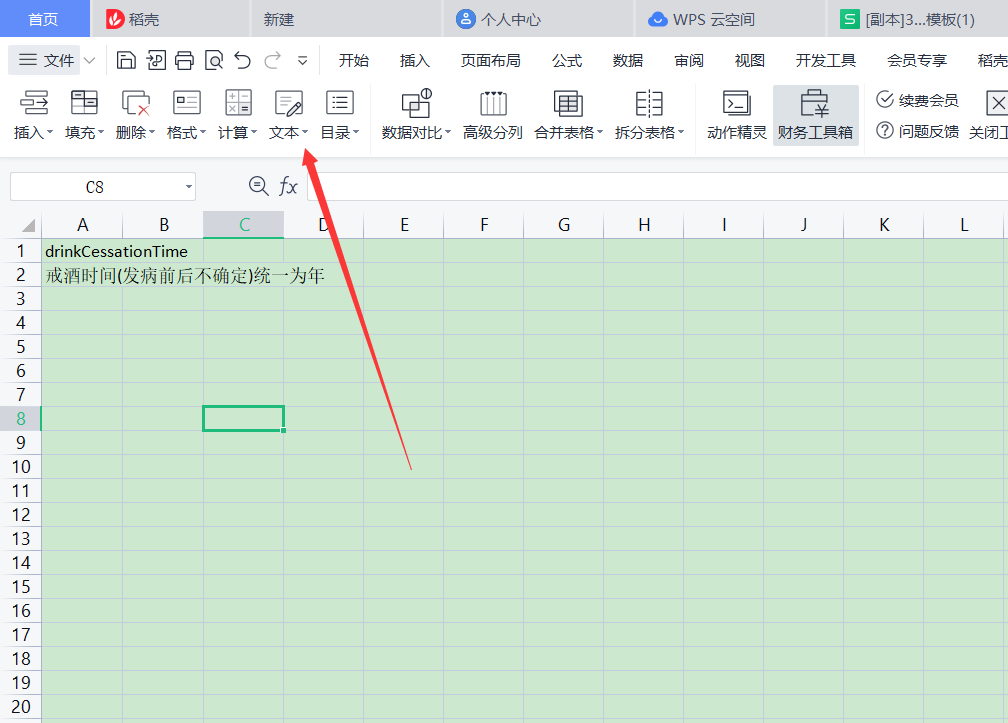Switch to the 数据 ribbon tab
The width and height of the screenshot is (1008, 723).
(627, 60)
